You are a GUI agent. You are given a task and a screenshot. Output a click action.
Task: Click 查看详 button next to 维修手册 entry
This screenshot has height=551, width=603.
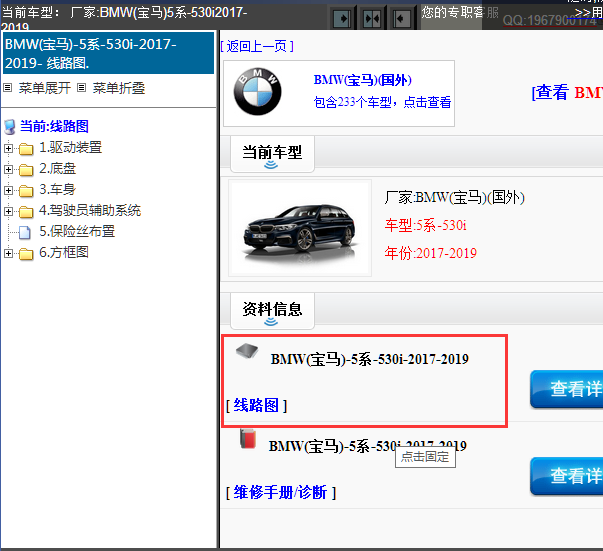pyautogui.click(x=566, y=476)
